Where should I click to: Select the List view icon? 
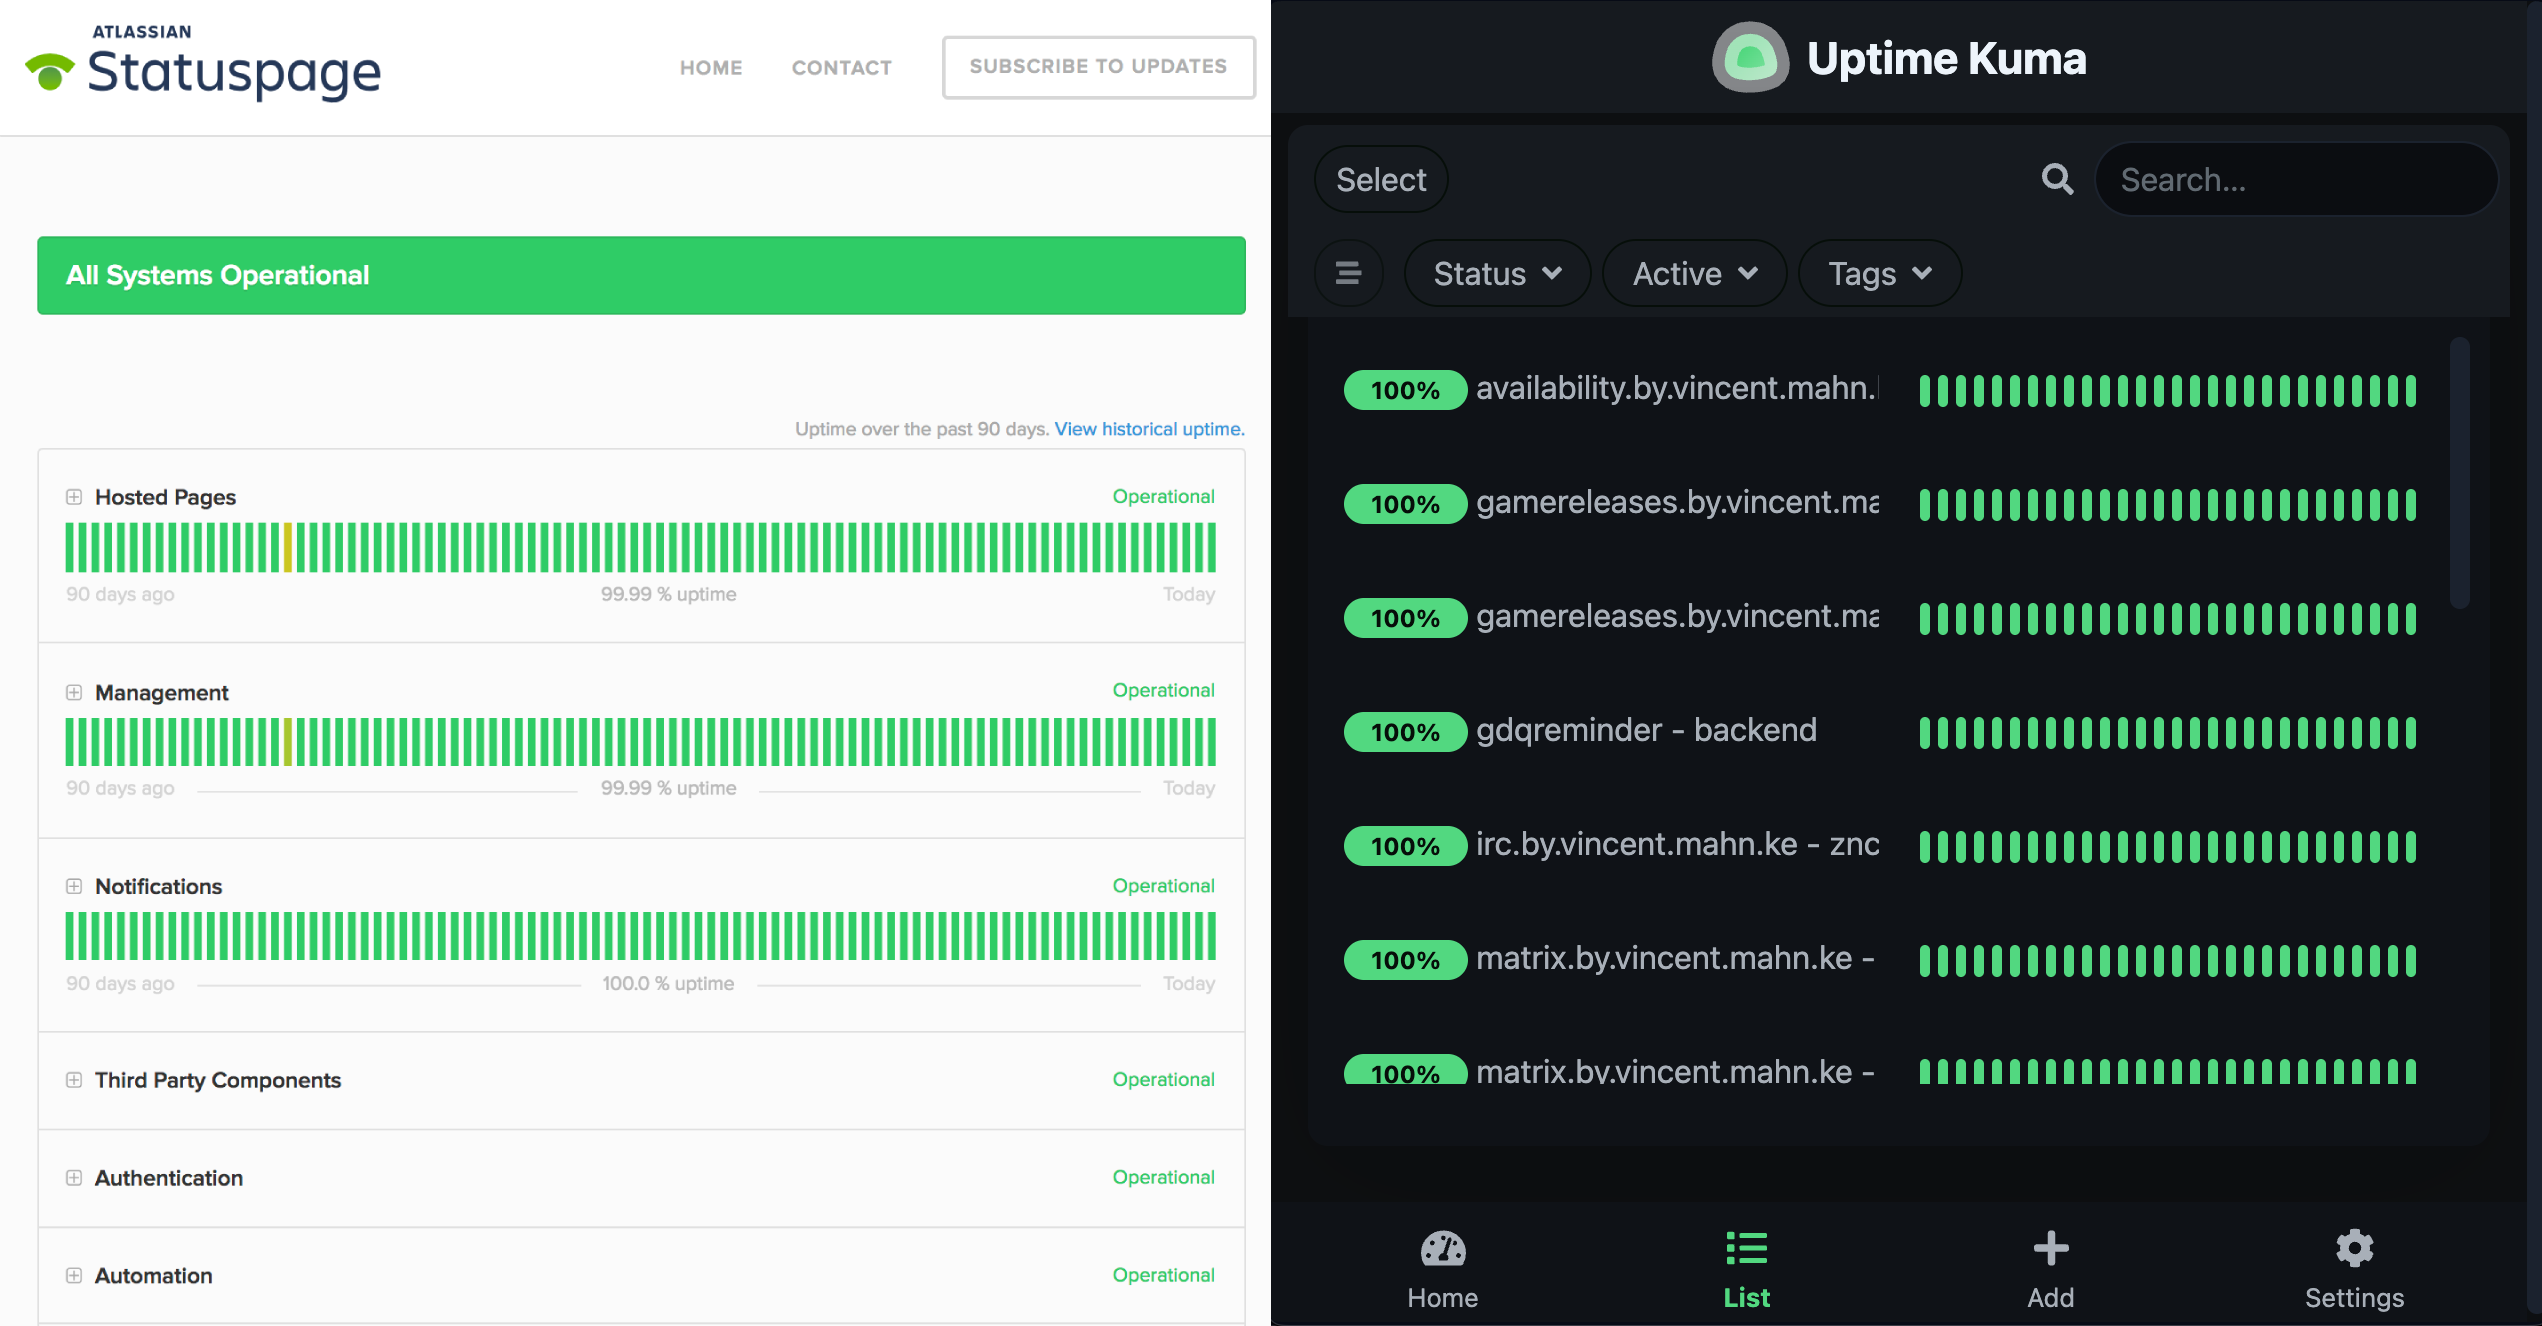coord(1746,1250)
